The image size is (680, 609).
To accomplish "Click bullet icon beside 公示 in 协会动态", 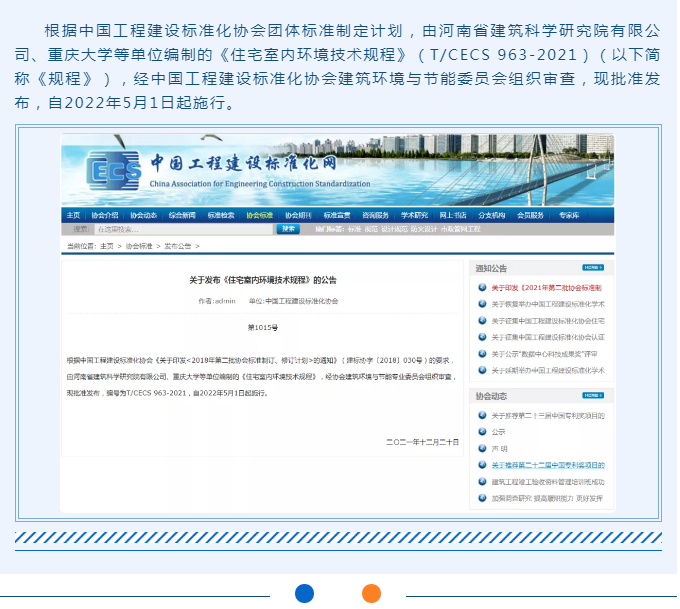I will (x=482, y=432).
